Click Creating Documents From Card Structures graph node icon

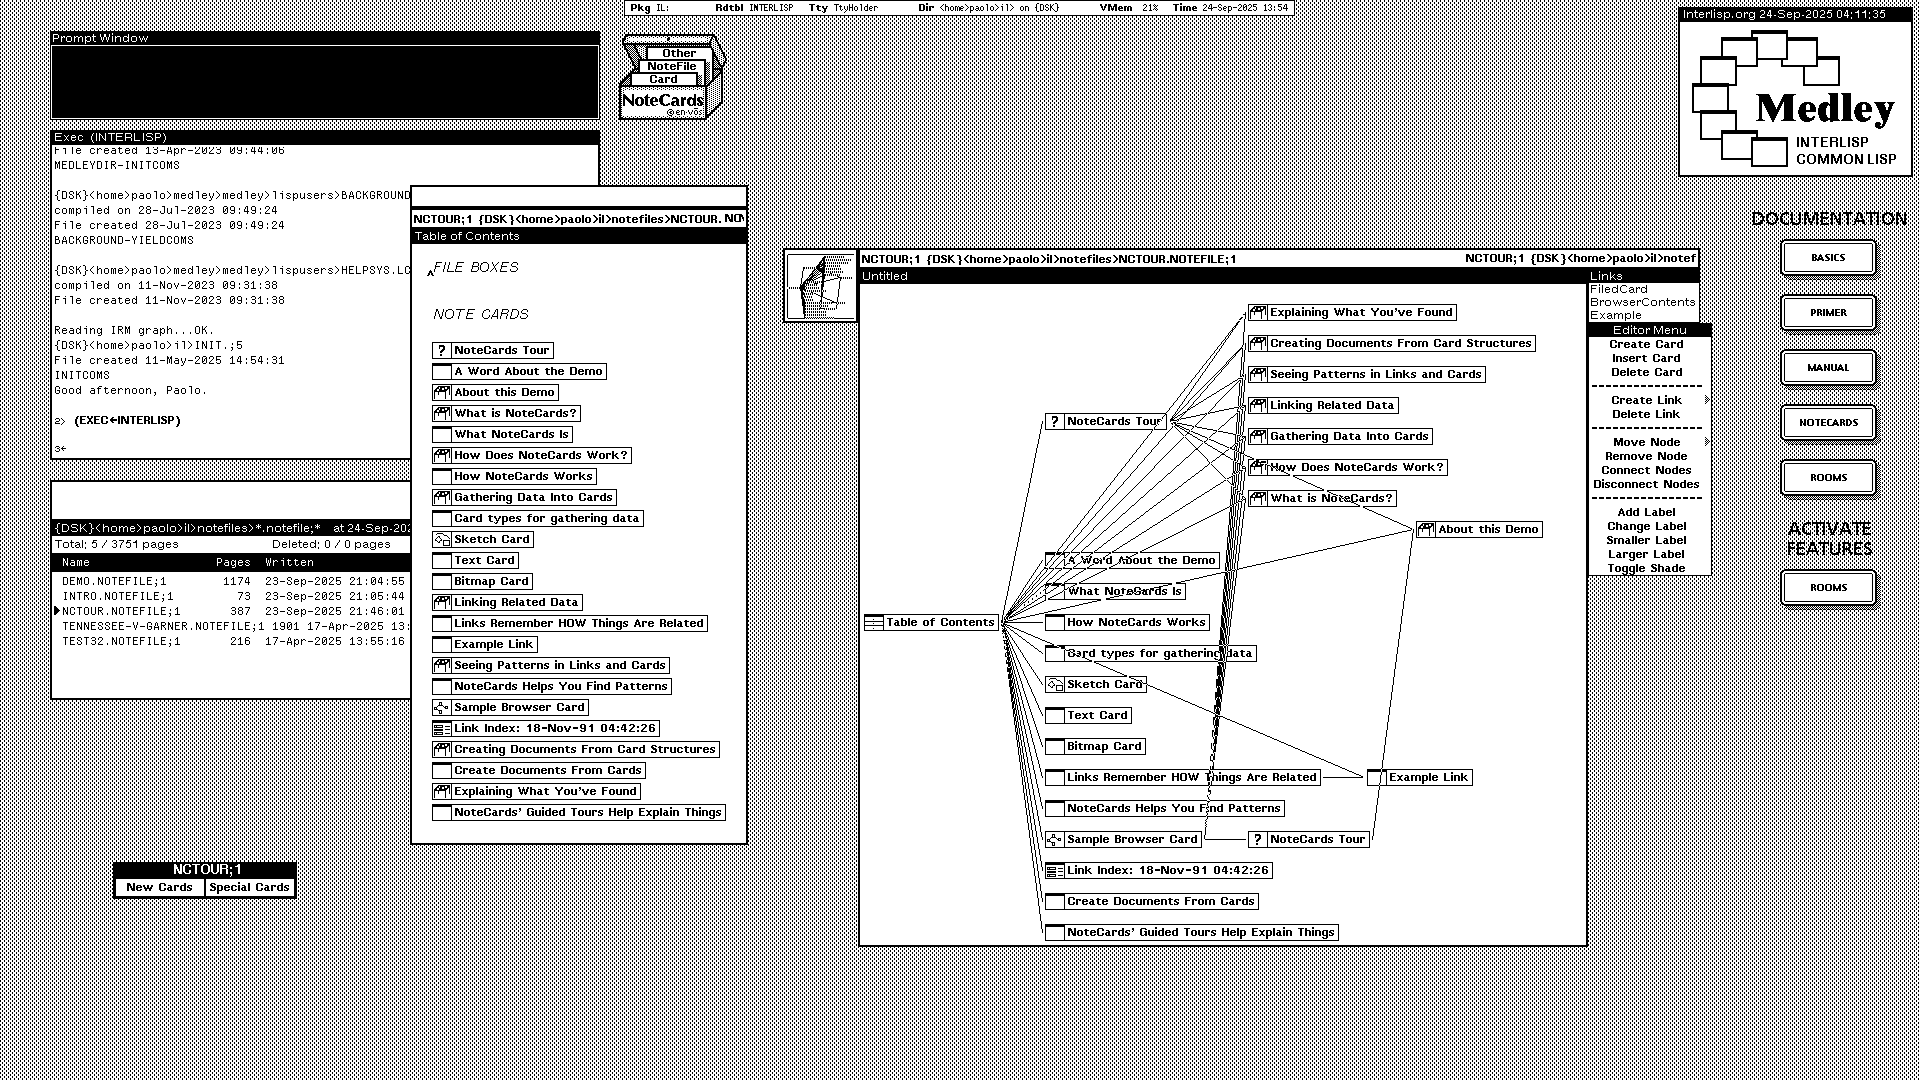(x=1258, y=343)
